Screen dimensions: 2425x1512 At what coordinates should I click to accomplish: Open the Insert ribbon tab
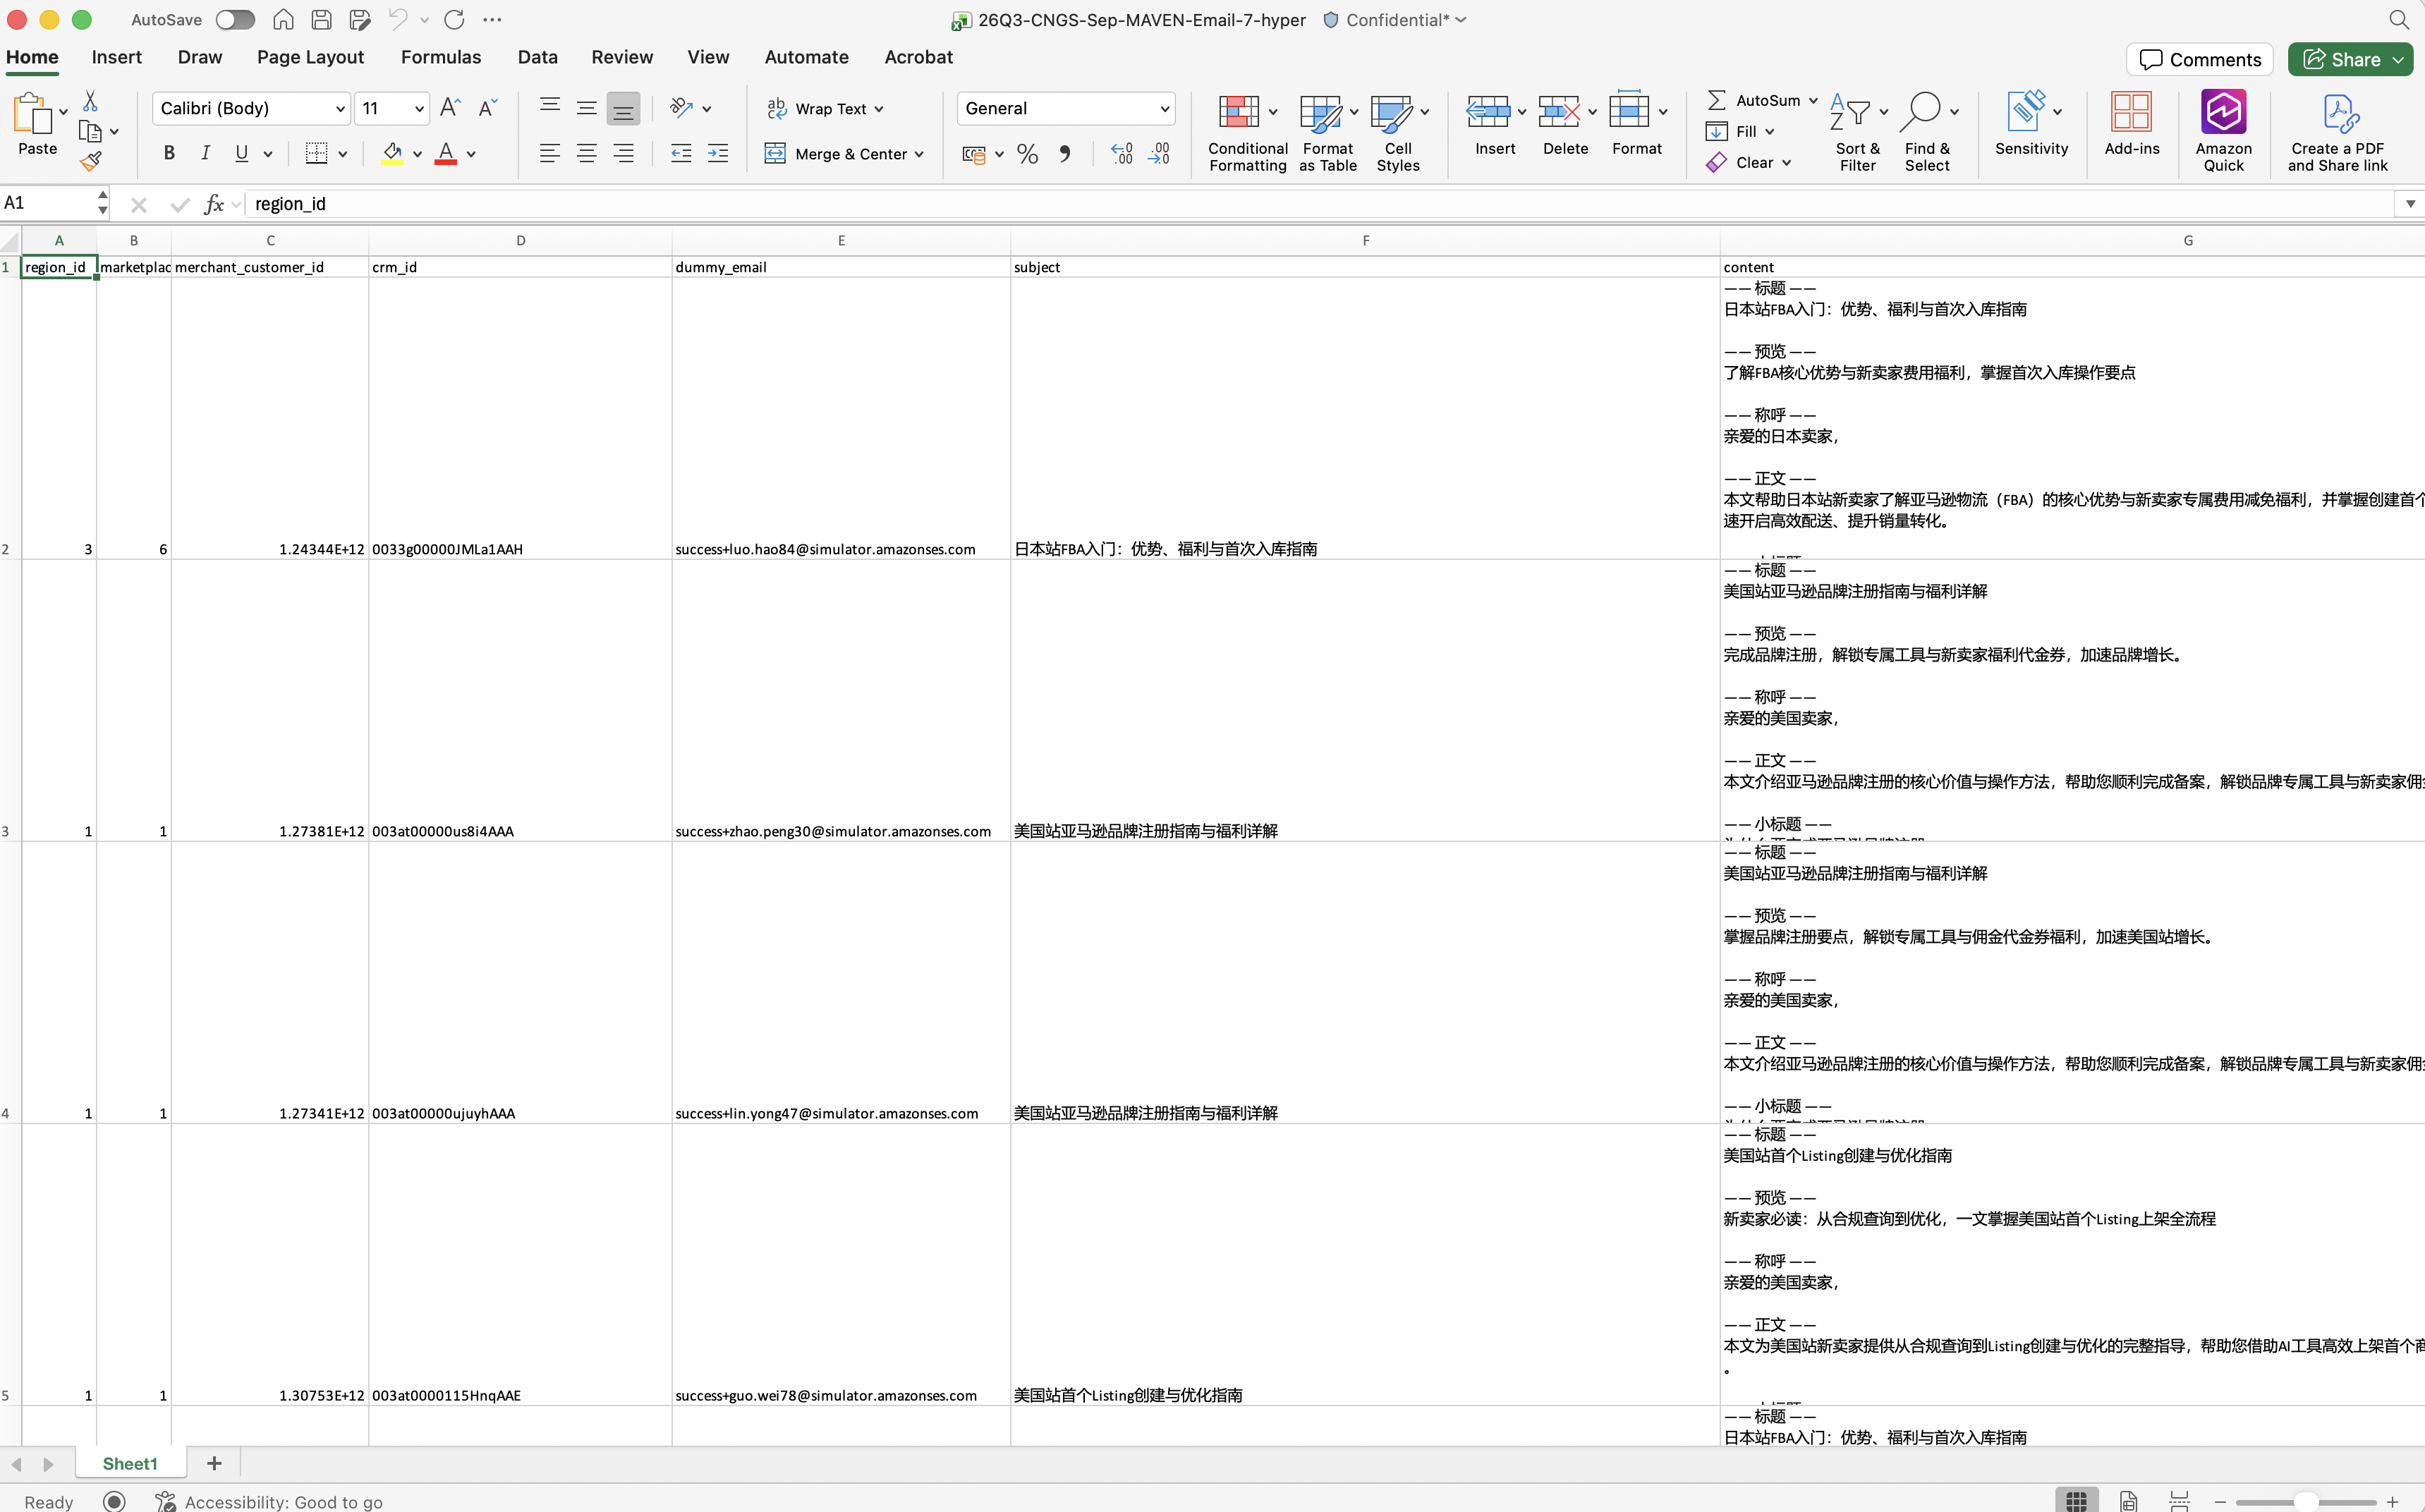116,57
